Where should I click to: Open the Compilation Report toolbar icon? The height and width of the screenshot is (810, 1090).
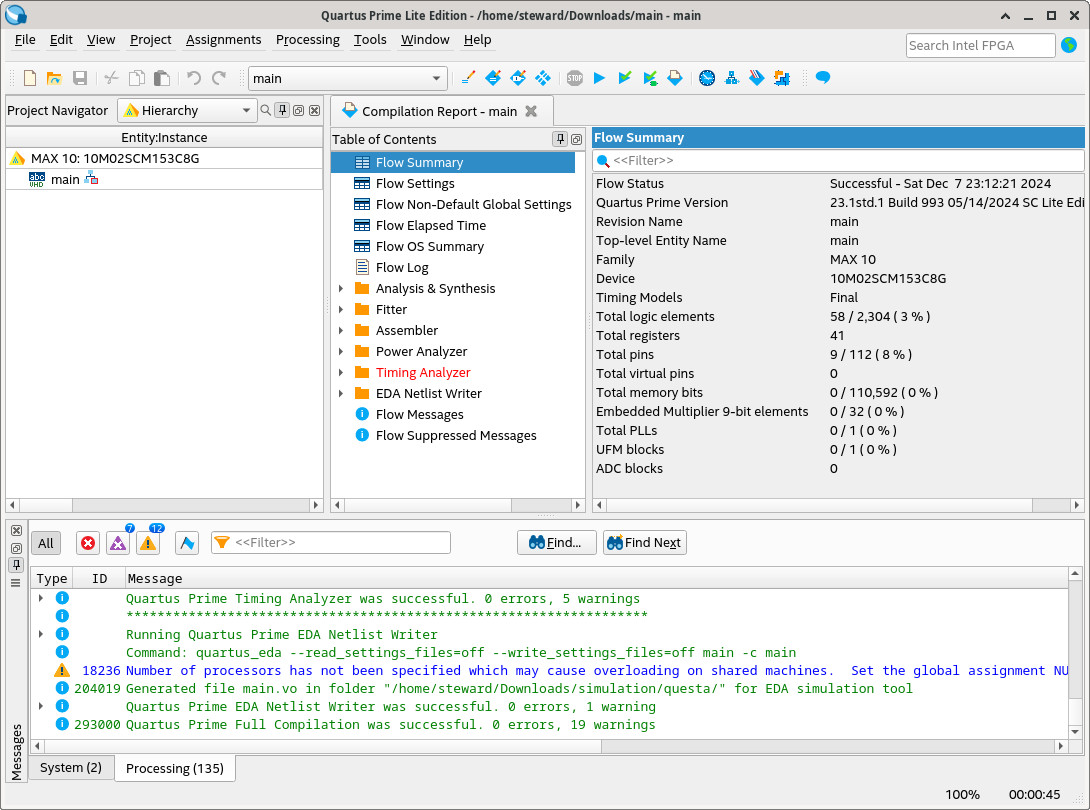coord(675,78)
